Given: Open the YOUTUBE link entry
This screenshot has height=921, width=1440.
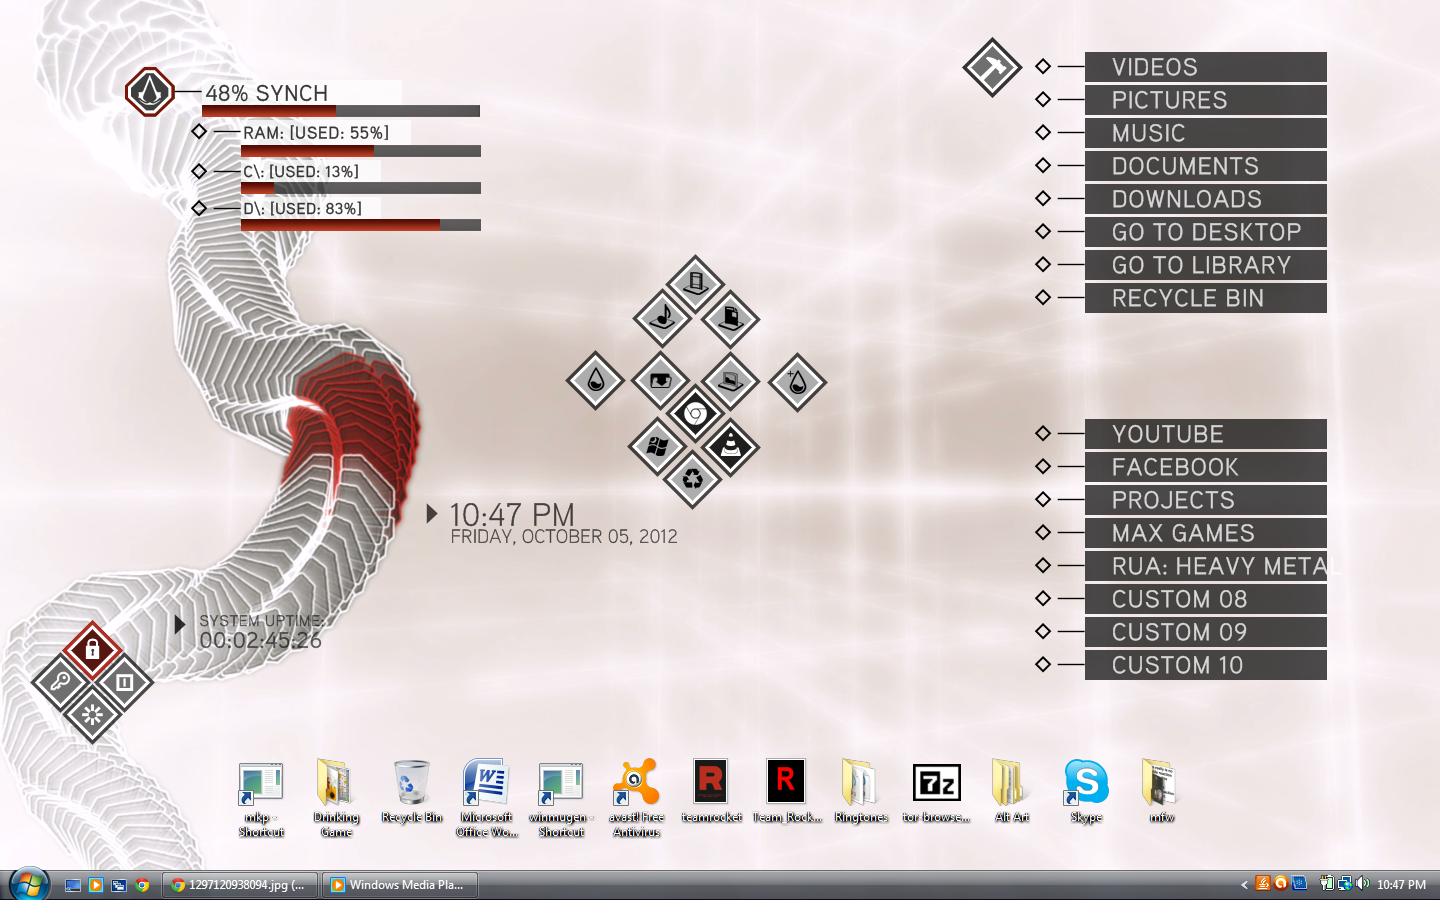Looking at the screenshot, I should click(1205, 434).
